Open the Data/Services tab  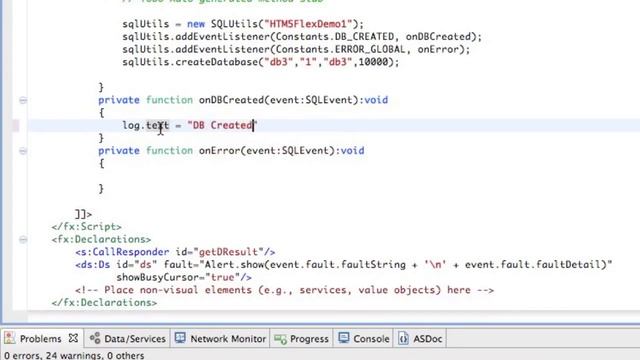click(x=128, y=339)
